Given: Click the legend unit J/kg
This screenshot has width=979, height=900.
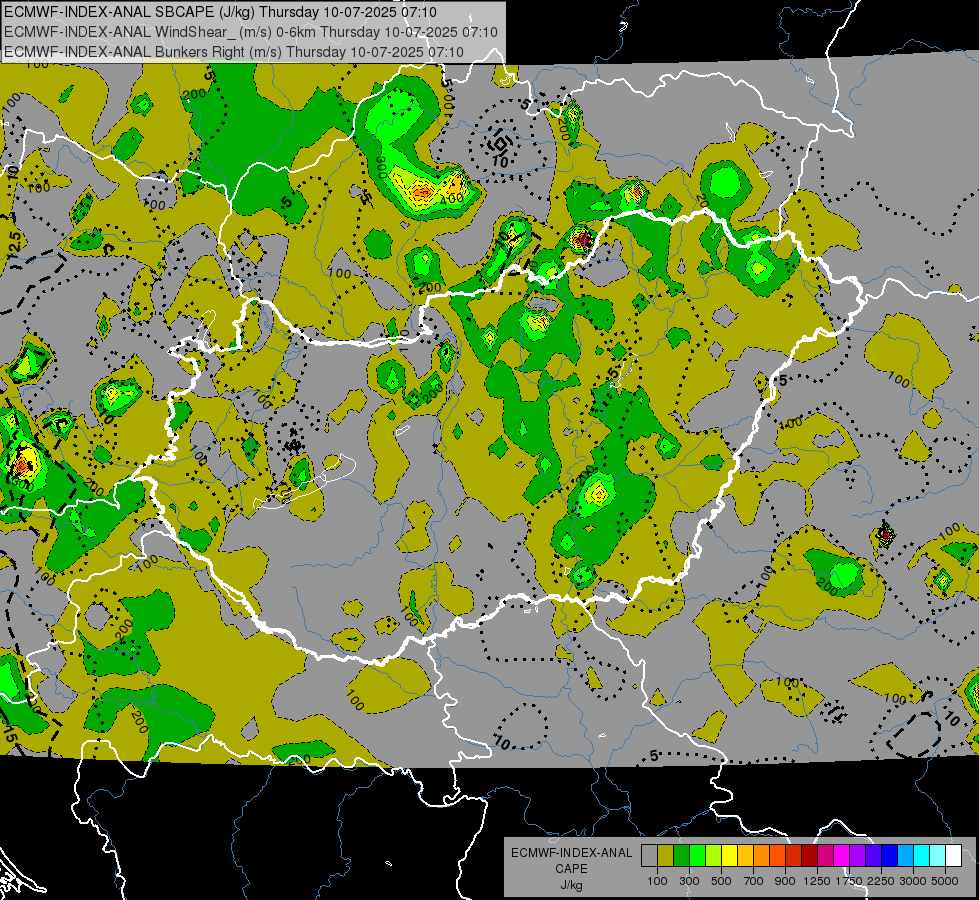Looking at the screenshot, I should coord(571,885).
